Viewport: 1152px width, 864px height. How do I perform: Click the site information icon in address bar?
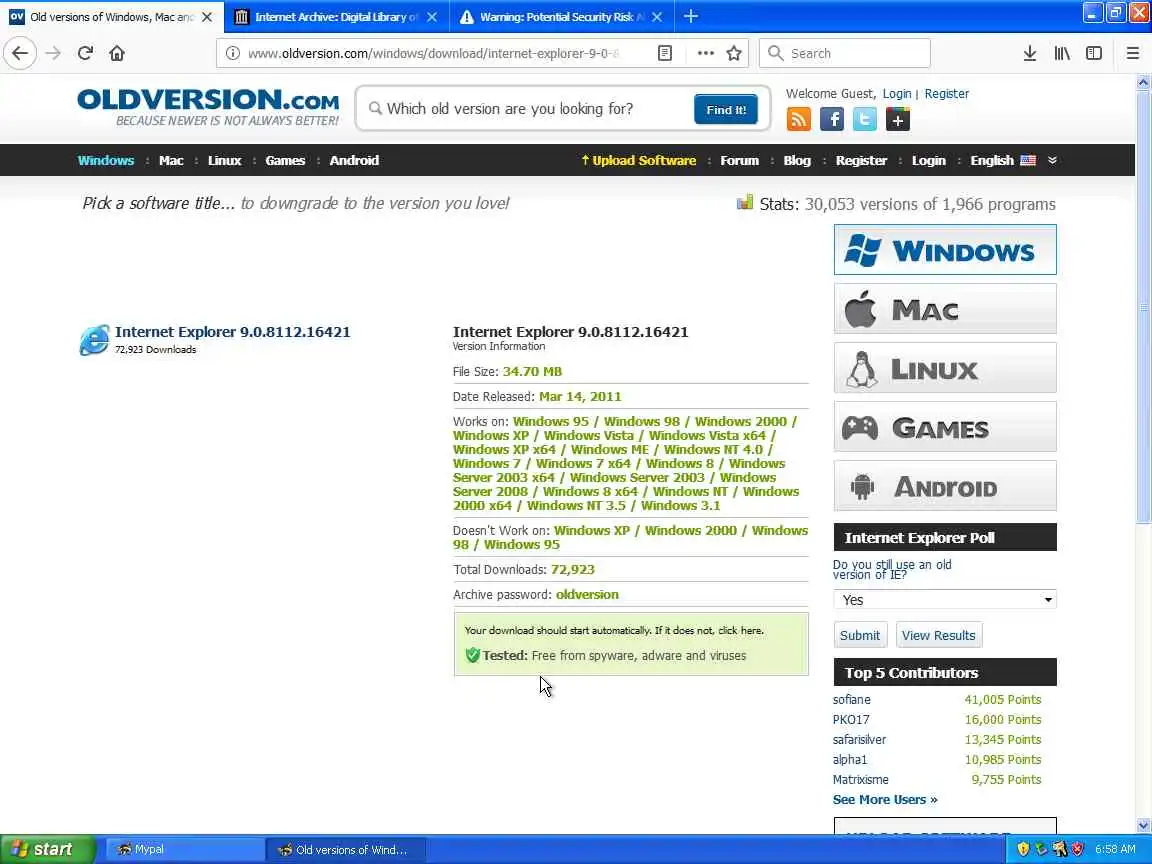coord(232,53)
